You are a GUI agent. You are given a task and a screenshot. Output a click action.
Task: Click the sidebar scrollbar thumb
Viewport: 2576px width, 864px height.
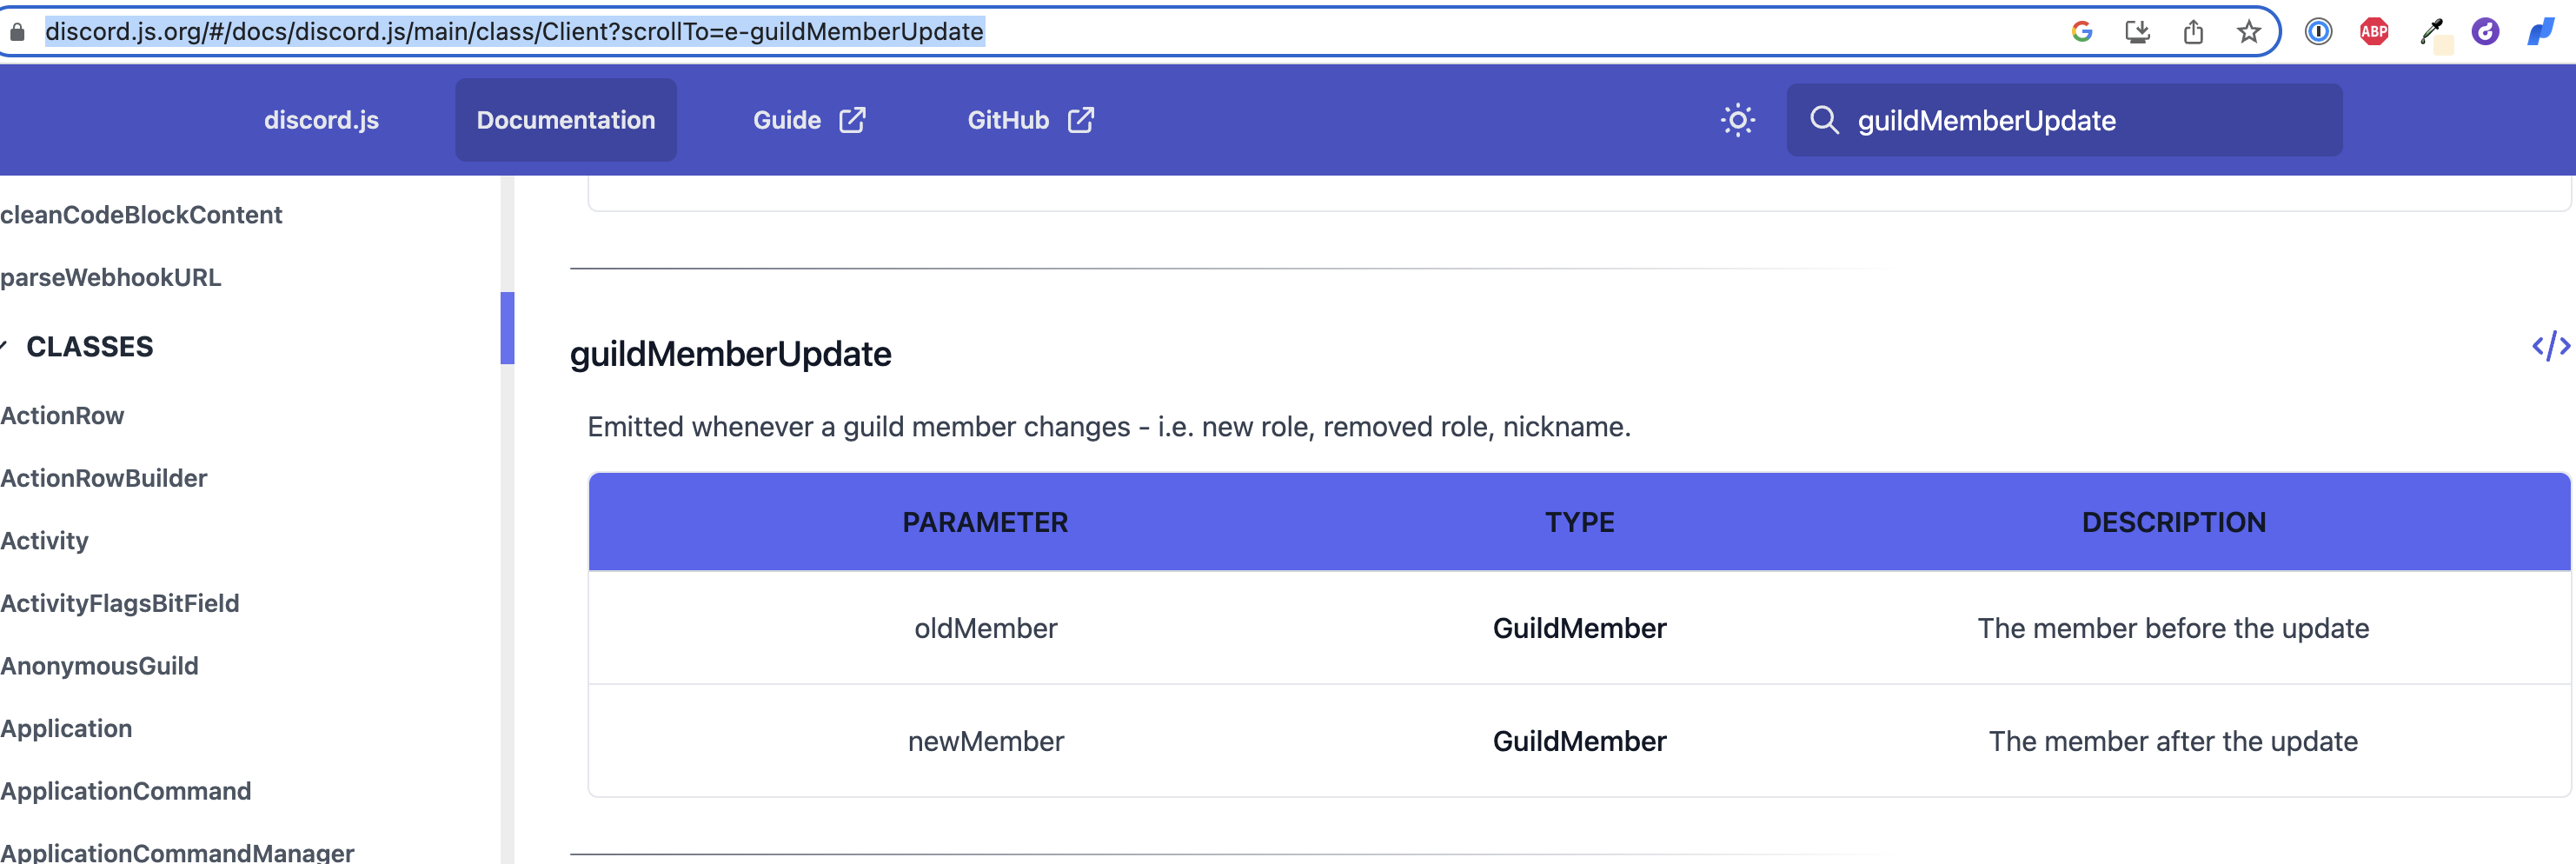507,328
